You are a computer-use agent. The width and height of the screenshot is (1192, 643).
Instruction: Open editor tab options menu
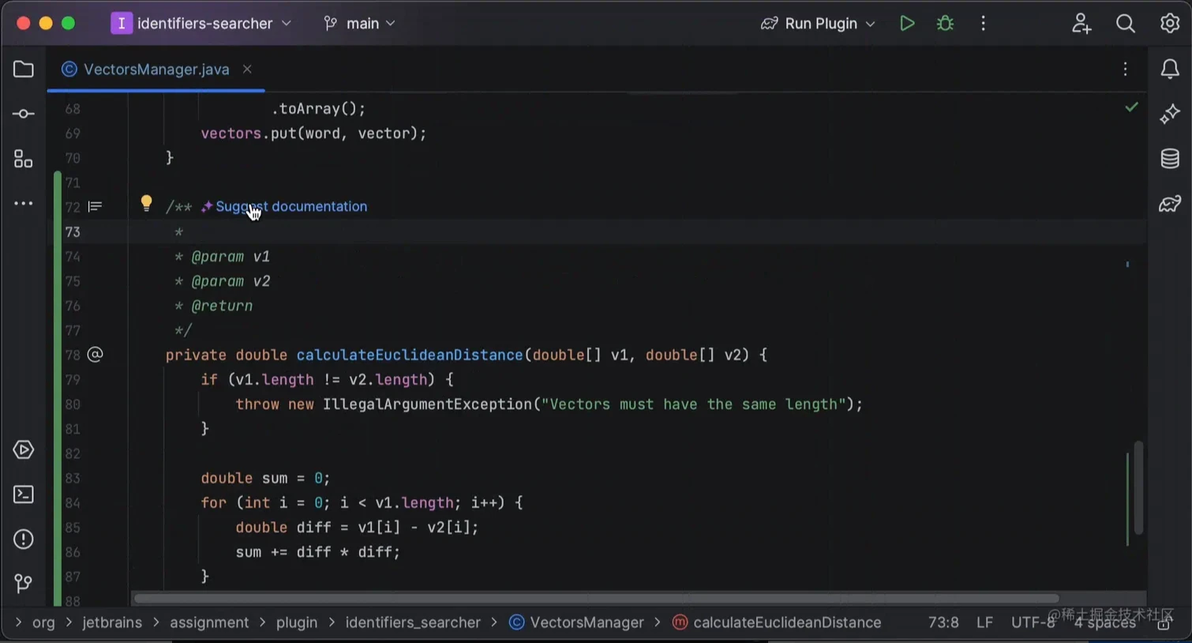[x=1125, y=69]
